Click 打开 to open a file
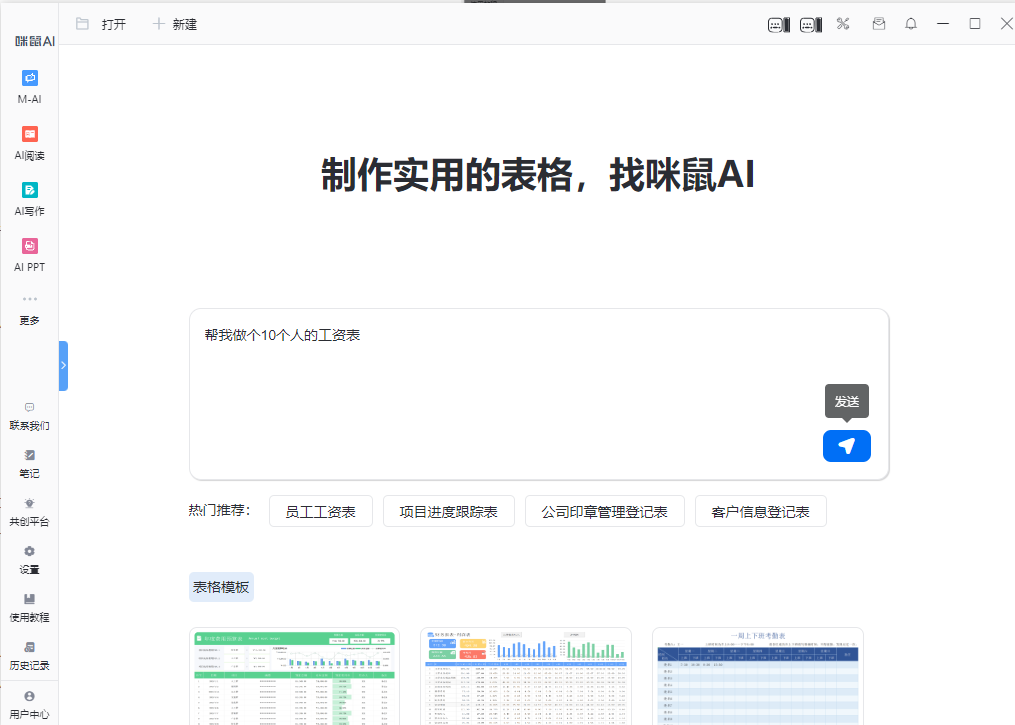This screenshot has height=725, width=1015. click(101, 24)
